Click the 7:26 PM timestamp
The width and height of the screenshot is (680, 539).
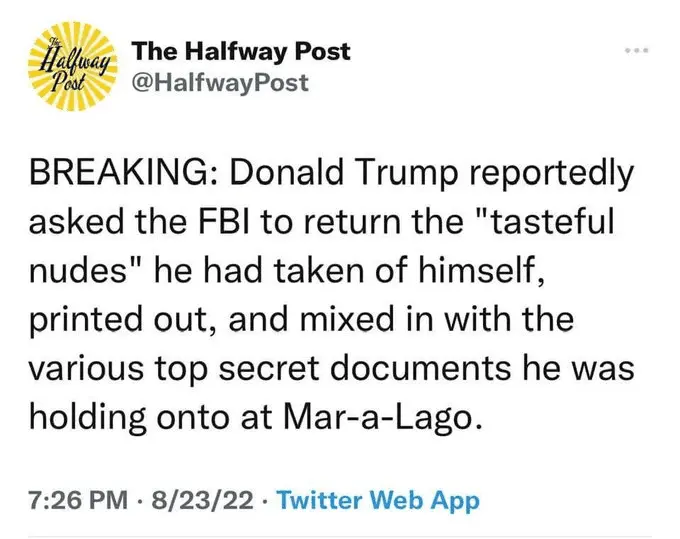[73, 499]
